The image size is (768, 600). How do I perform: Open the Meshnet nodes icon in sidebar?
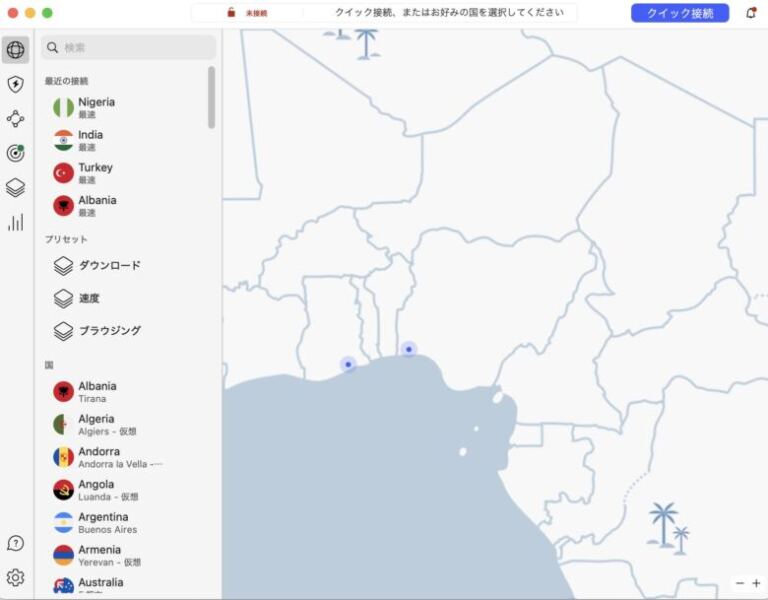pos(16,119)
